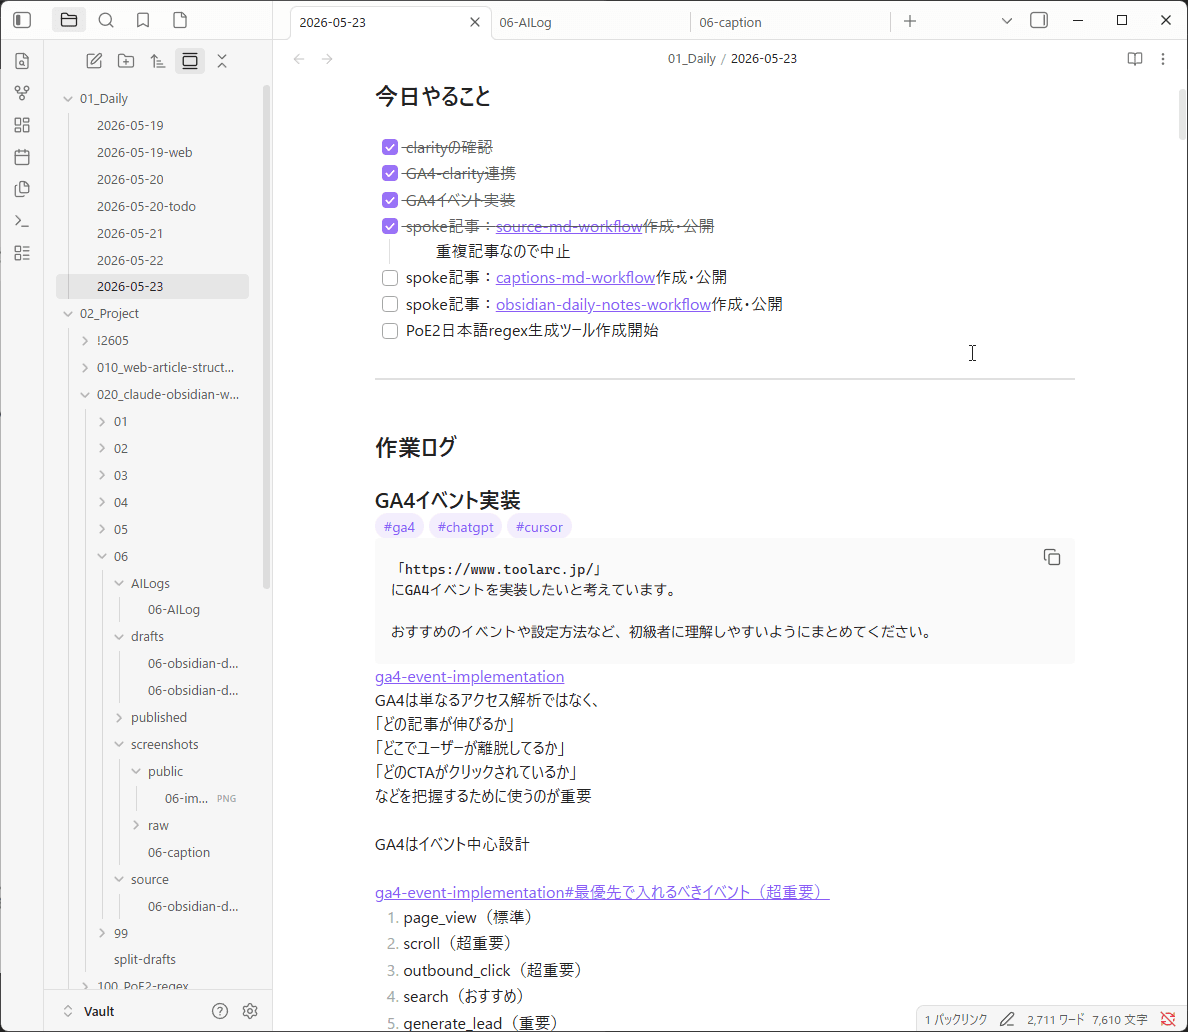Click the navigate forward arrow
Image resolution: width=1188 pixels, height=1032 pixels.
click(x=327, y=59)
